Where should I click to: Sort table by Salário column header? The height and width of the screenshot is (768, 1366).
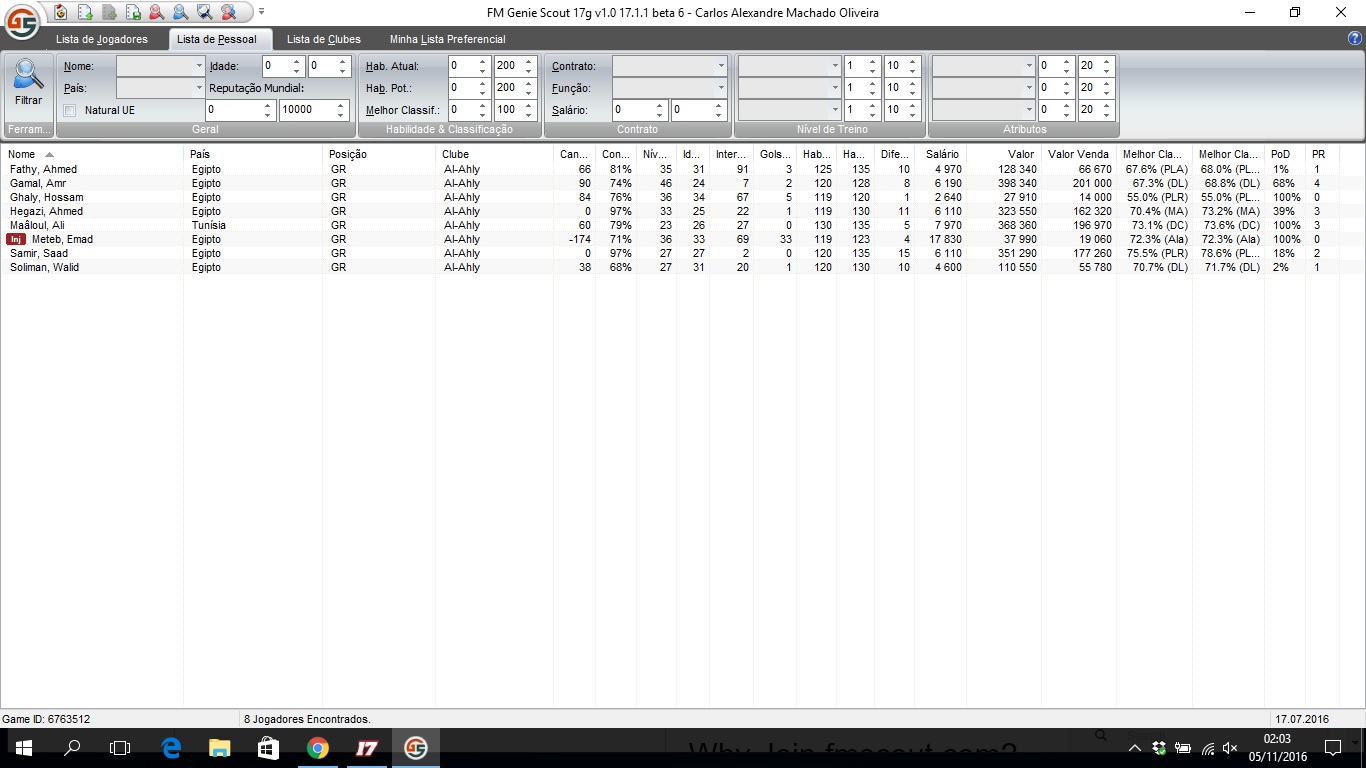tap(941, 154)
